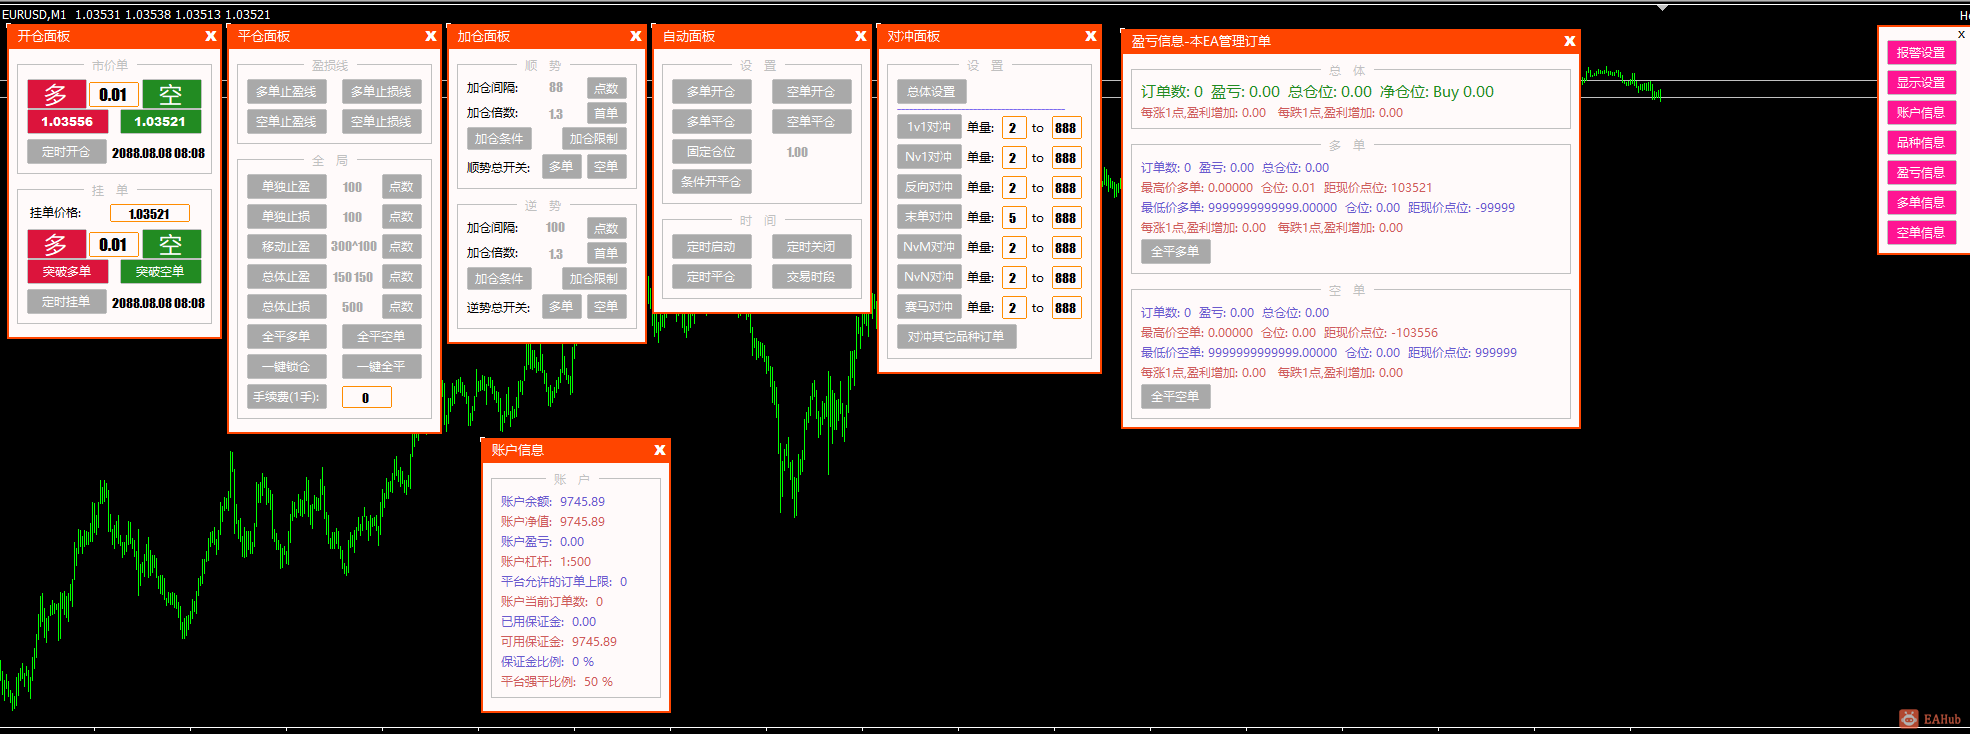Click the 空单止损线 button
This screenshot has height=734, width=1970.
[x=381, y=121]
